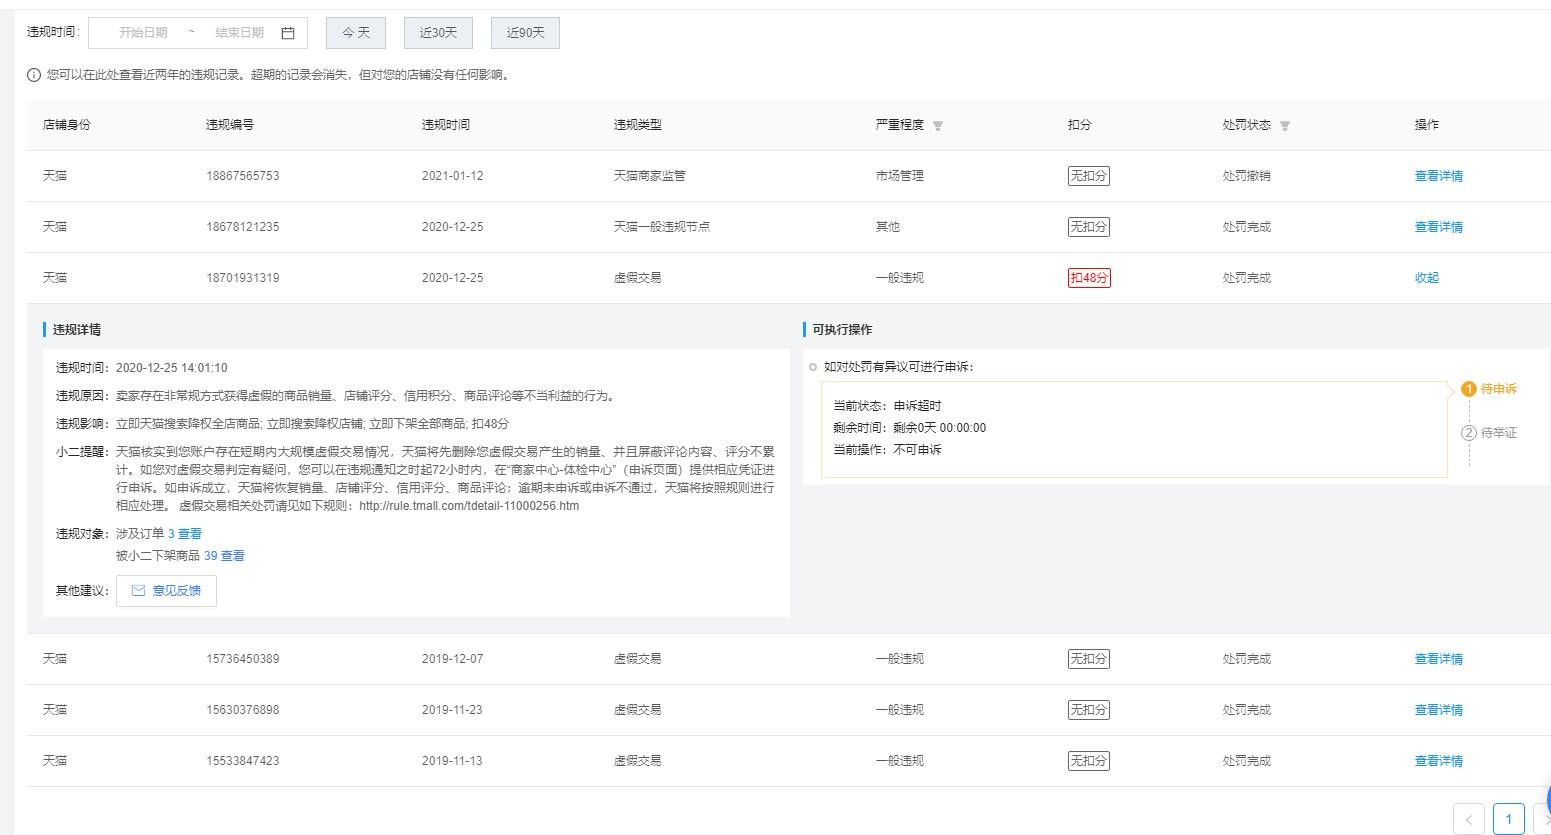1551x835 pixels.
Task: Click 当前状态：申诉超时 text
Action: click(x=887, y=406)
